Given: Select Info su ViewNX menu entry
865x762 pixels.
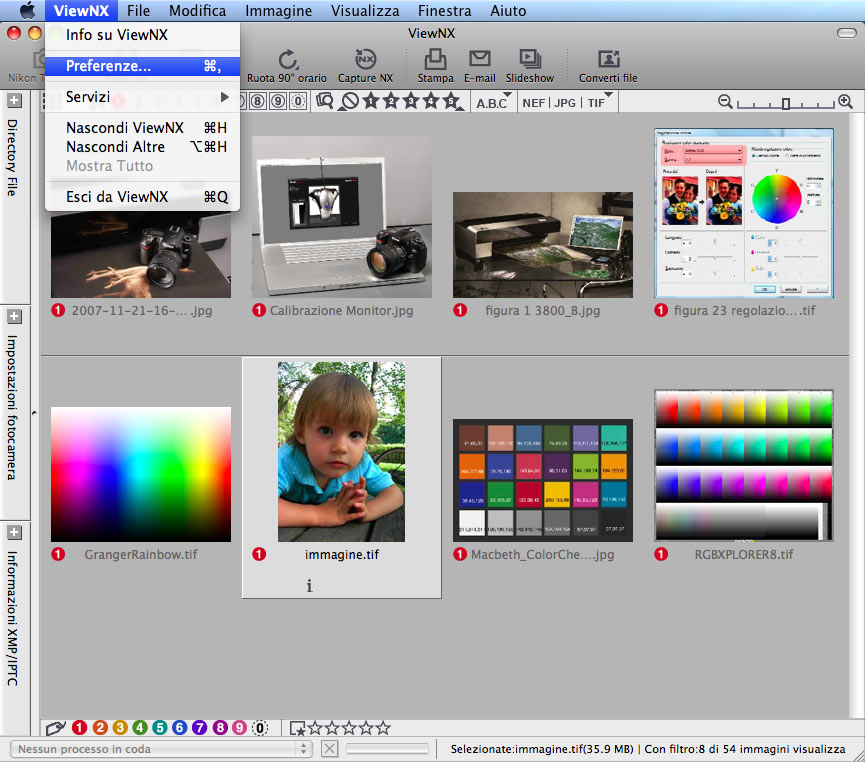Looking at the screenshot, I should point(142,35).
